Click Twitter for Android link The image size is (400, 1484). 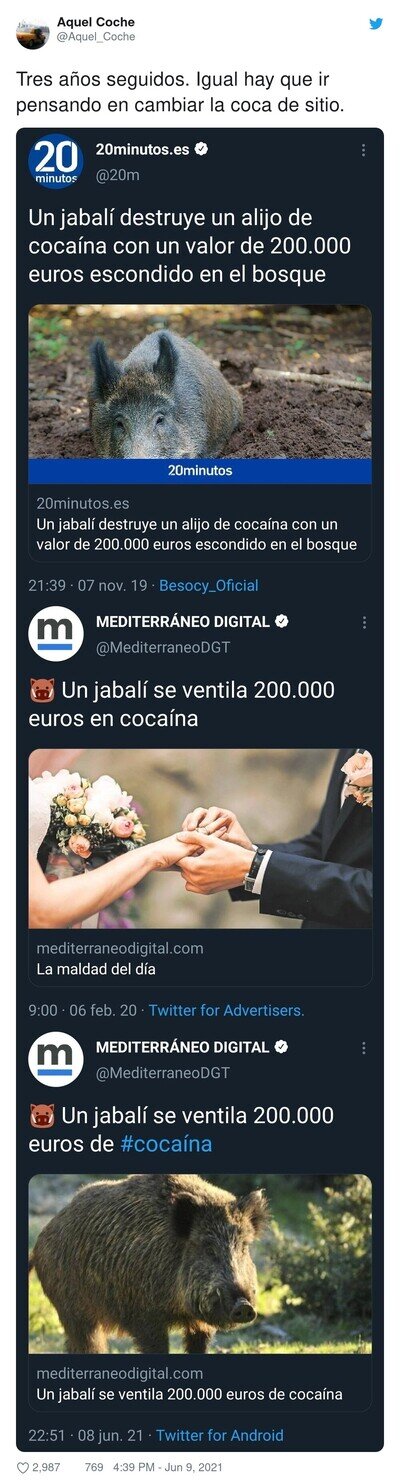point(220,1435)
